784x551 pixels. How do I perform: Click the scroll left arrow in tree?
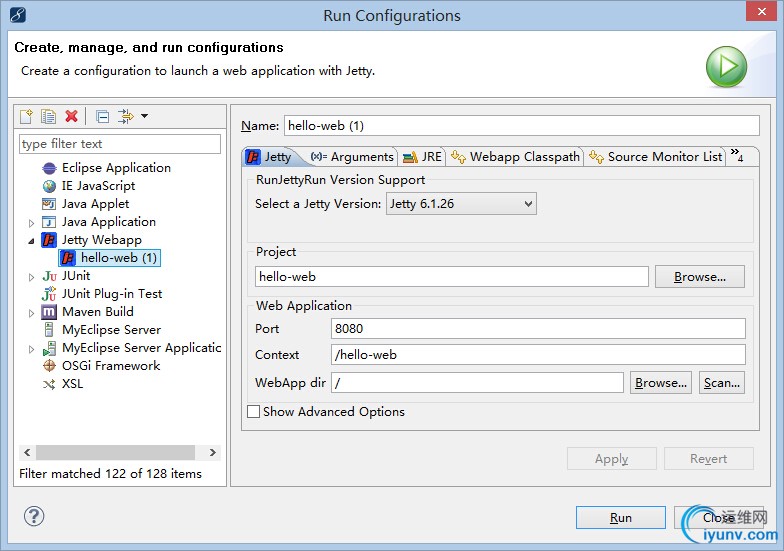pos(27,452)
